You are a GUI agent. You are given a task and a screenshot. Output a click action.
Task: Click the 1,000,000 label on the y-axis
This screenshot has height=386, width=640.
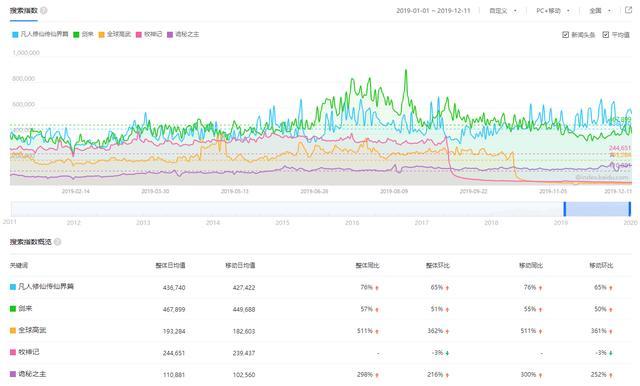(26, 53)
